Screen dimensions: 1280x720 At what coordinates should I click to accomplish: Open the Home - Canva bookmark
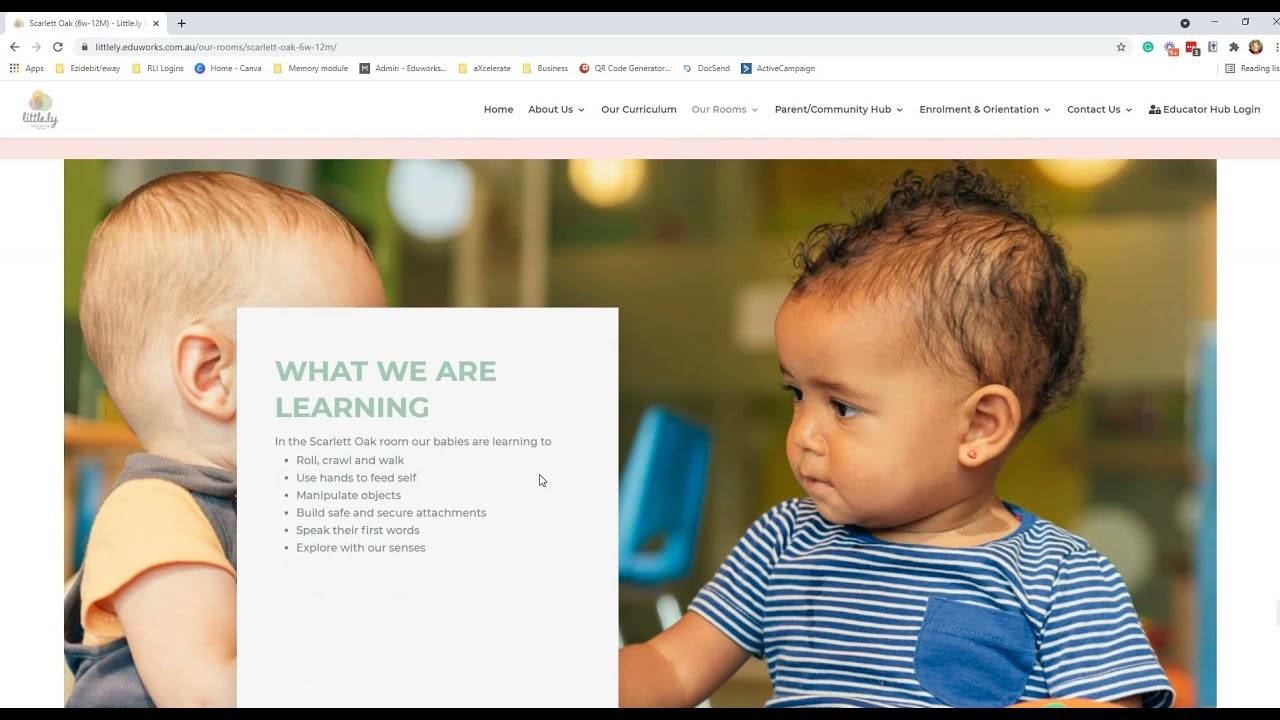(228, 68)
